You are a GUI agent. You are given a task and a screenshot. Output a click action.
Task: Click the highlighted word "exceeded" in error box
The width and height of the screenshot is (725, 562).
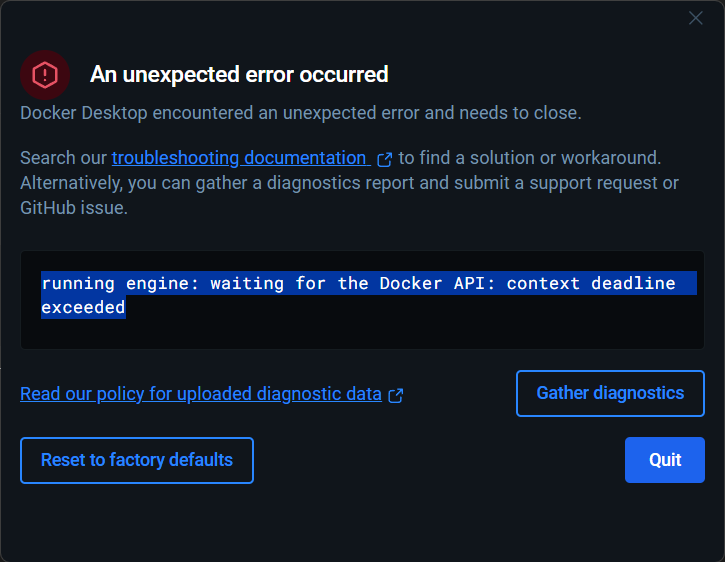83,308
